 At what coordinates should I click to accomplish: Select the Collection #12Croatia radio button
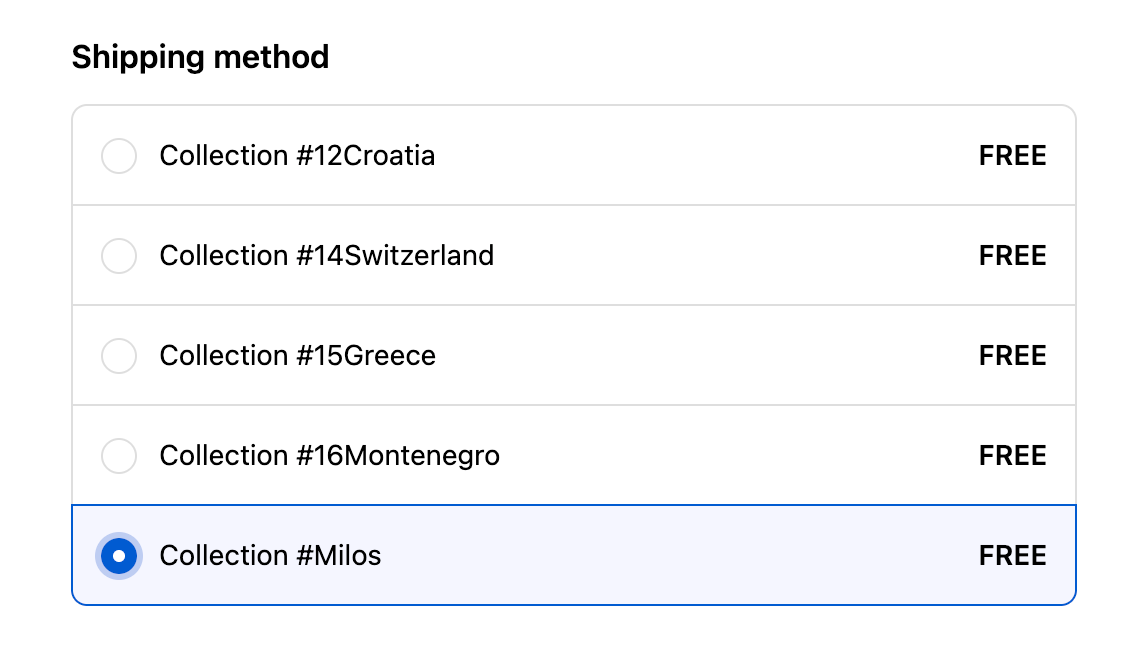[119, 156]
